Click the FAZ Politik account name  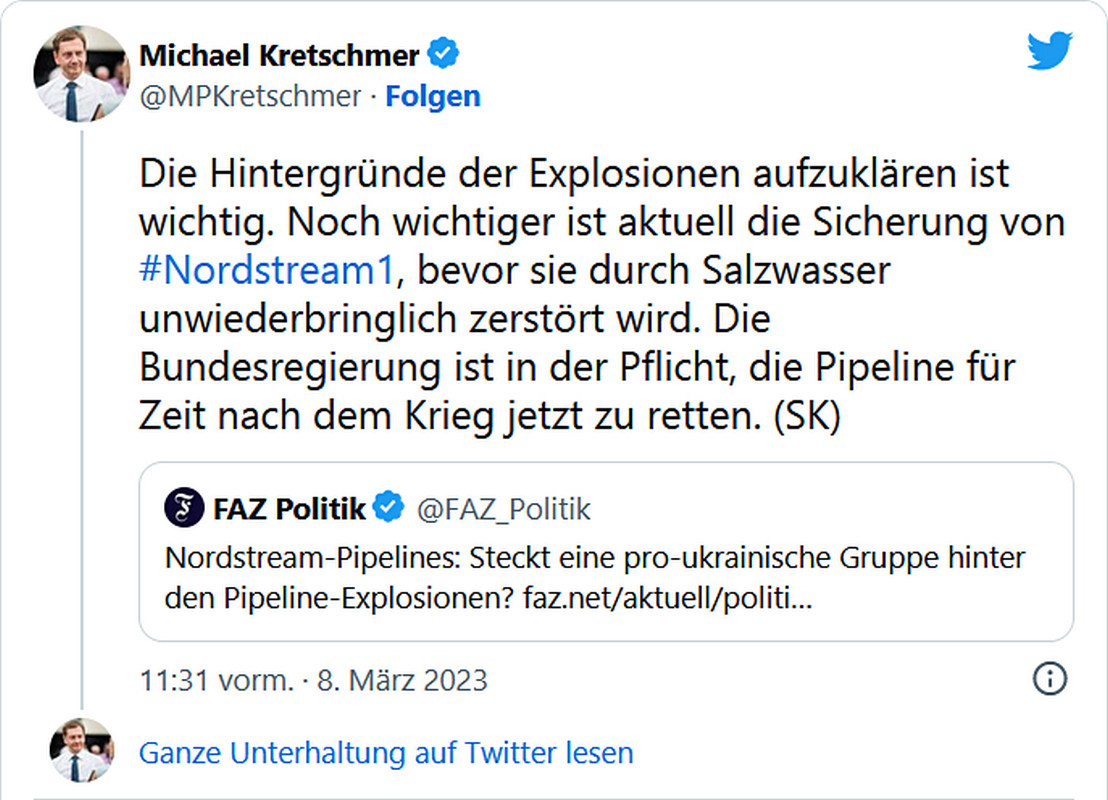tap(289, 509)
